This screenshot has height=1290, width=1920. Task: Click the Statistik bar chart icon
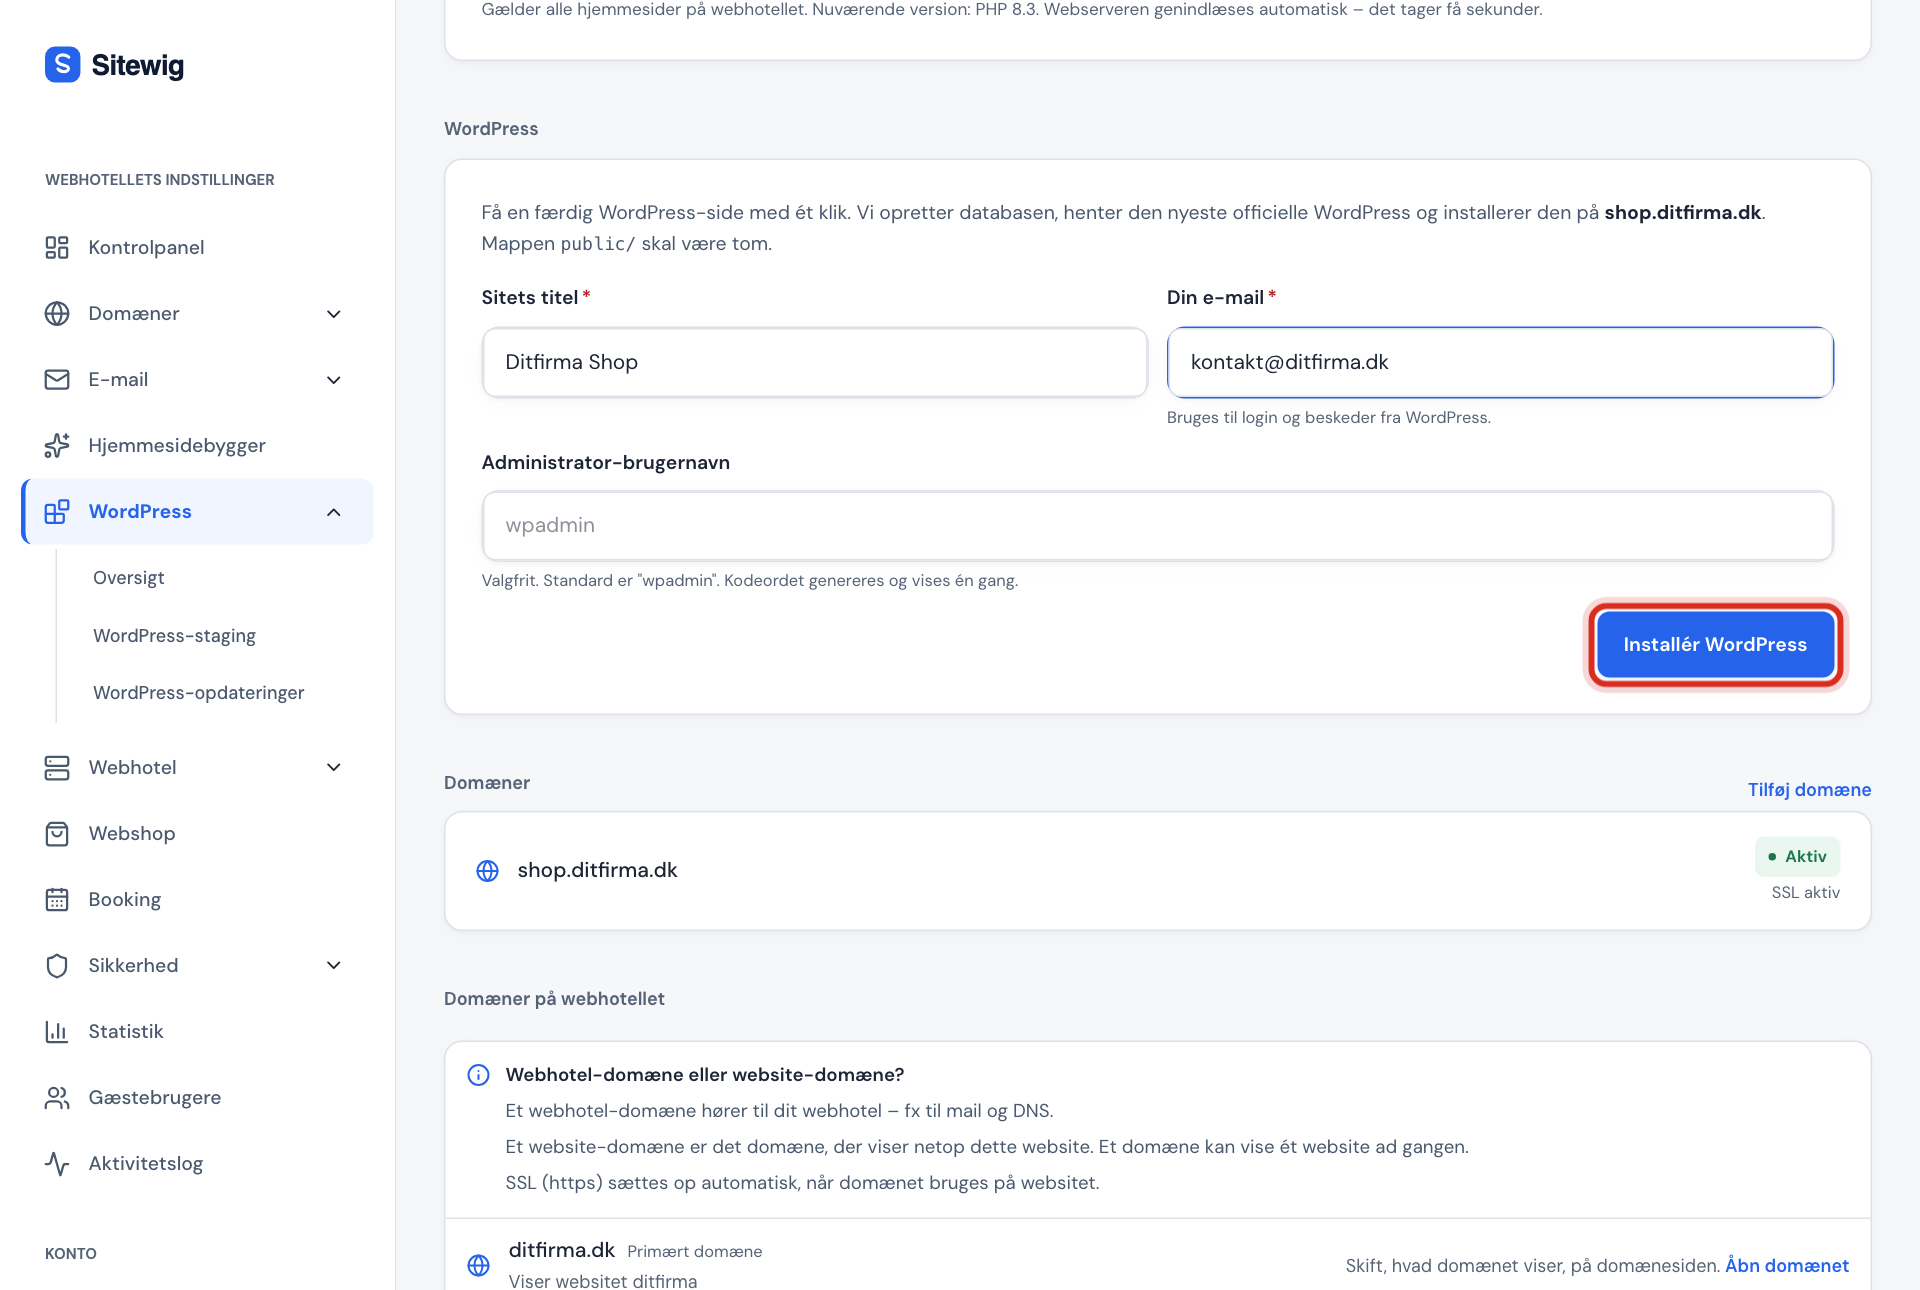pos(57,1031)
